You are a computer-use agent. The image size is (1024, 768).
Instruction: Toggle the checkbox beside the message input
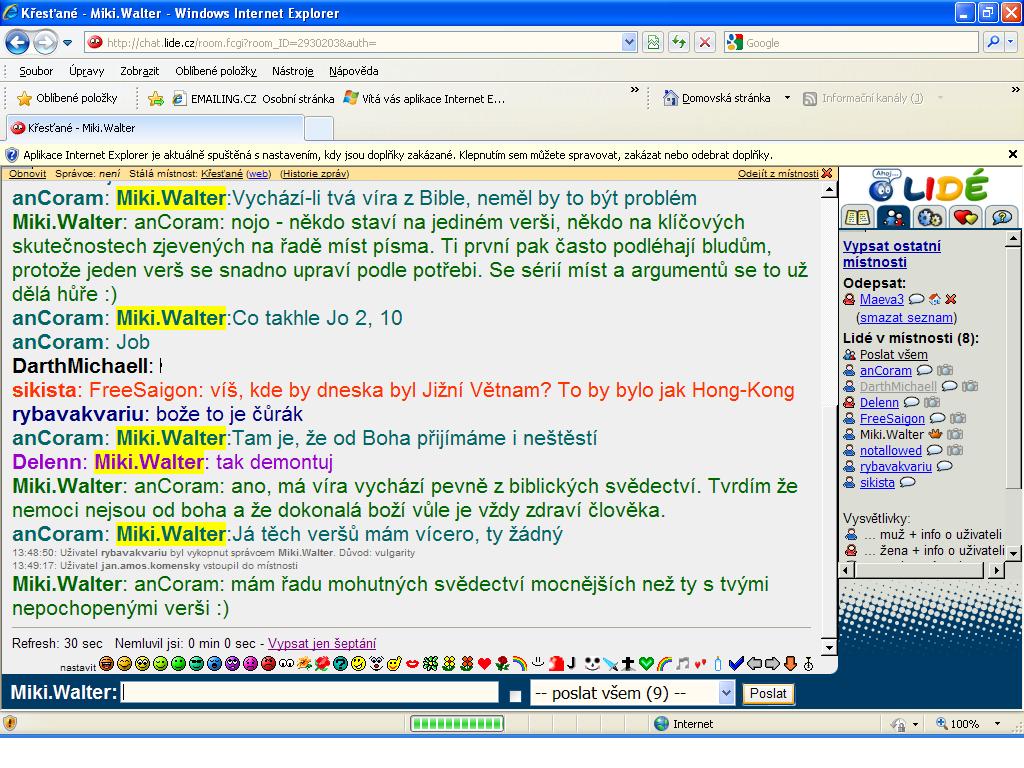click(x=515, y=696)
